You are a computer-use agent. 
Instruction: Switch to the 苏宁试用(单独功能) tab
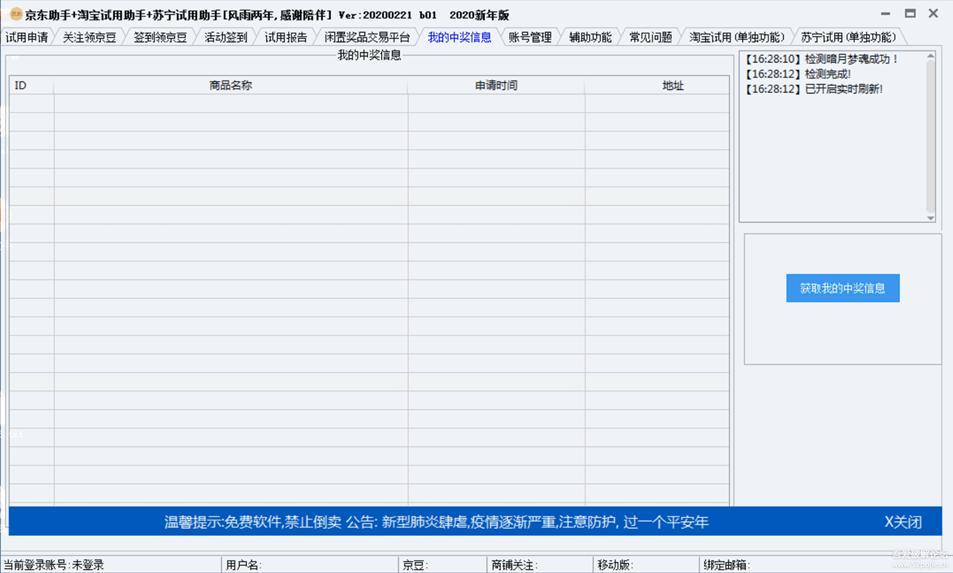click(848, 37)
